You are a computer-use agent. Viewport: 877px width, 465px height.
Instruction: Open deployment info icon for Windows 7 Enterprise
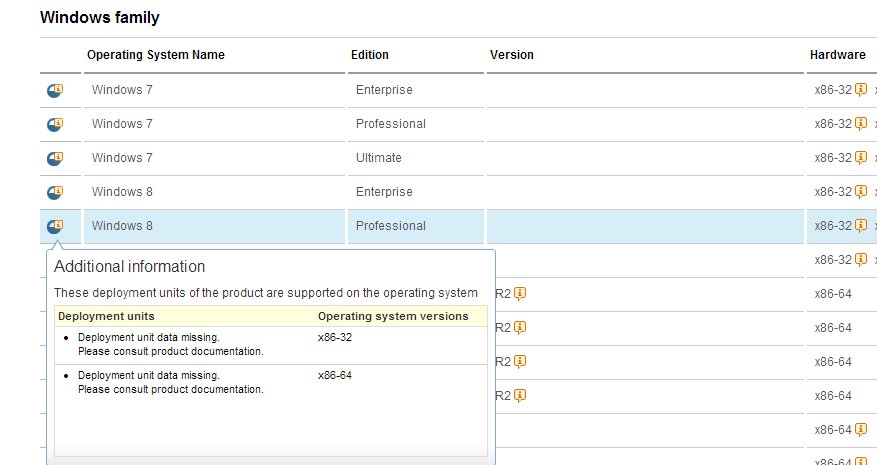tap(55, 90)
